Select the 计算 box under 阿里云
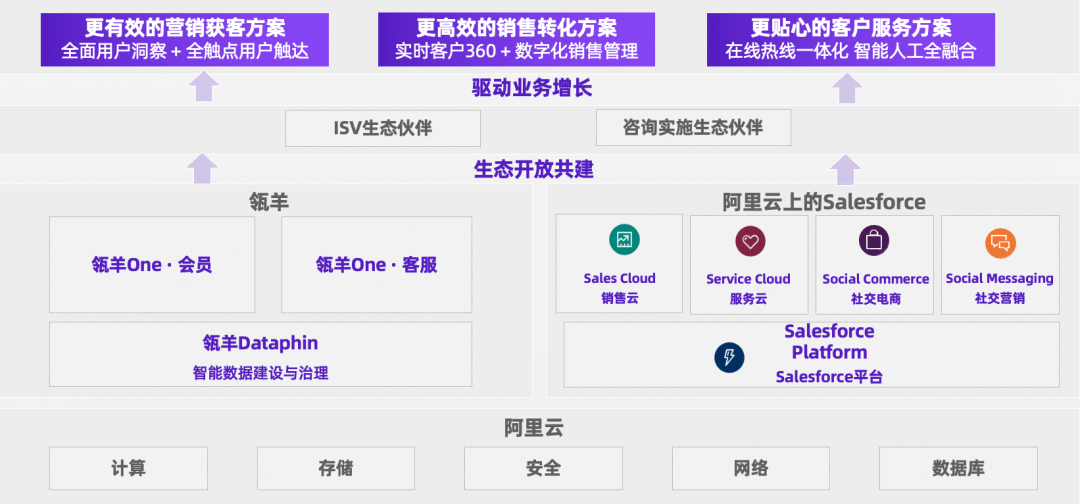The width and height of the screenshot is (1080, 504). (x=128, y=468)
